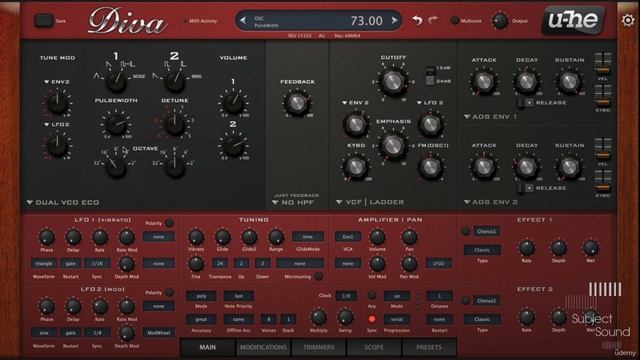Open settings via the gear icon
Screen dimensions: 640x360
pyautogui.click(x=628, y=20)
